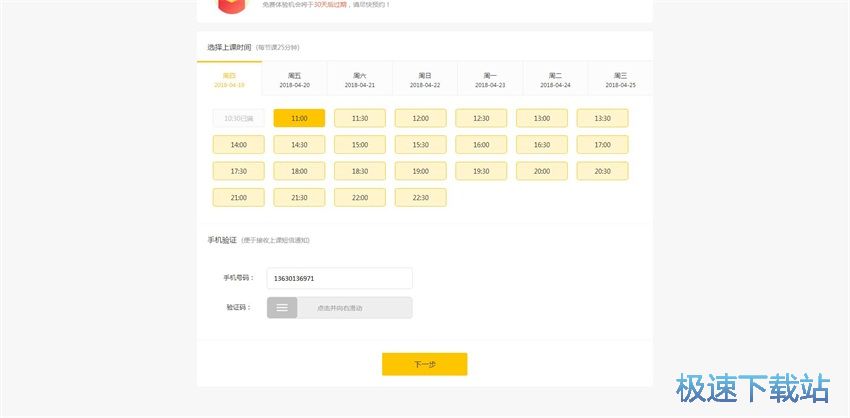Choose the 17:30 time slot

(239, 171)
